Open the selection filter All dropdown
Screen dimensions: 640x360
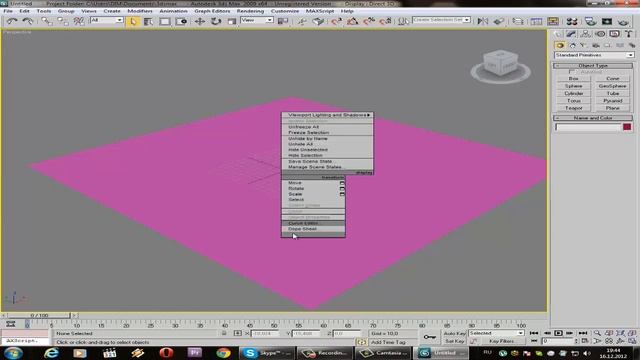pyautogui.click(x=107, y=20)
